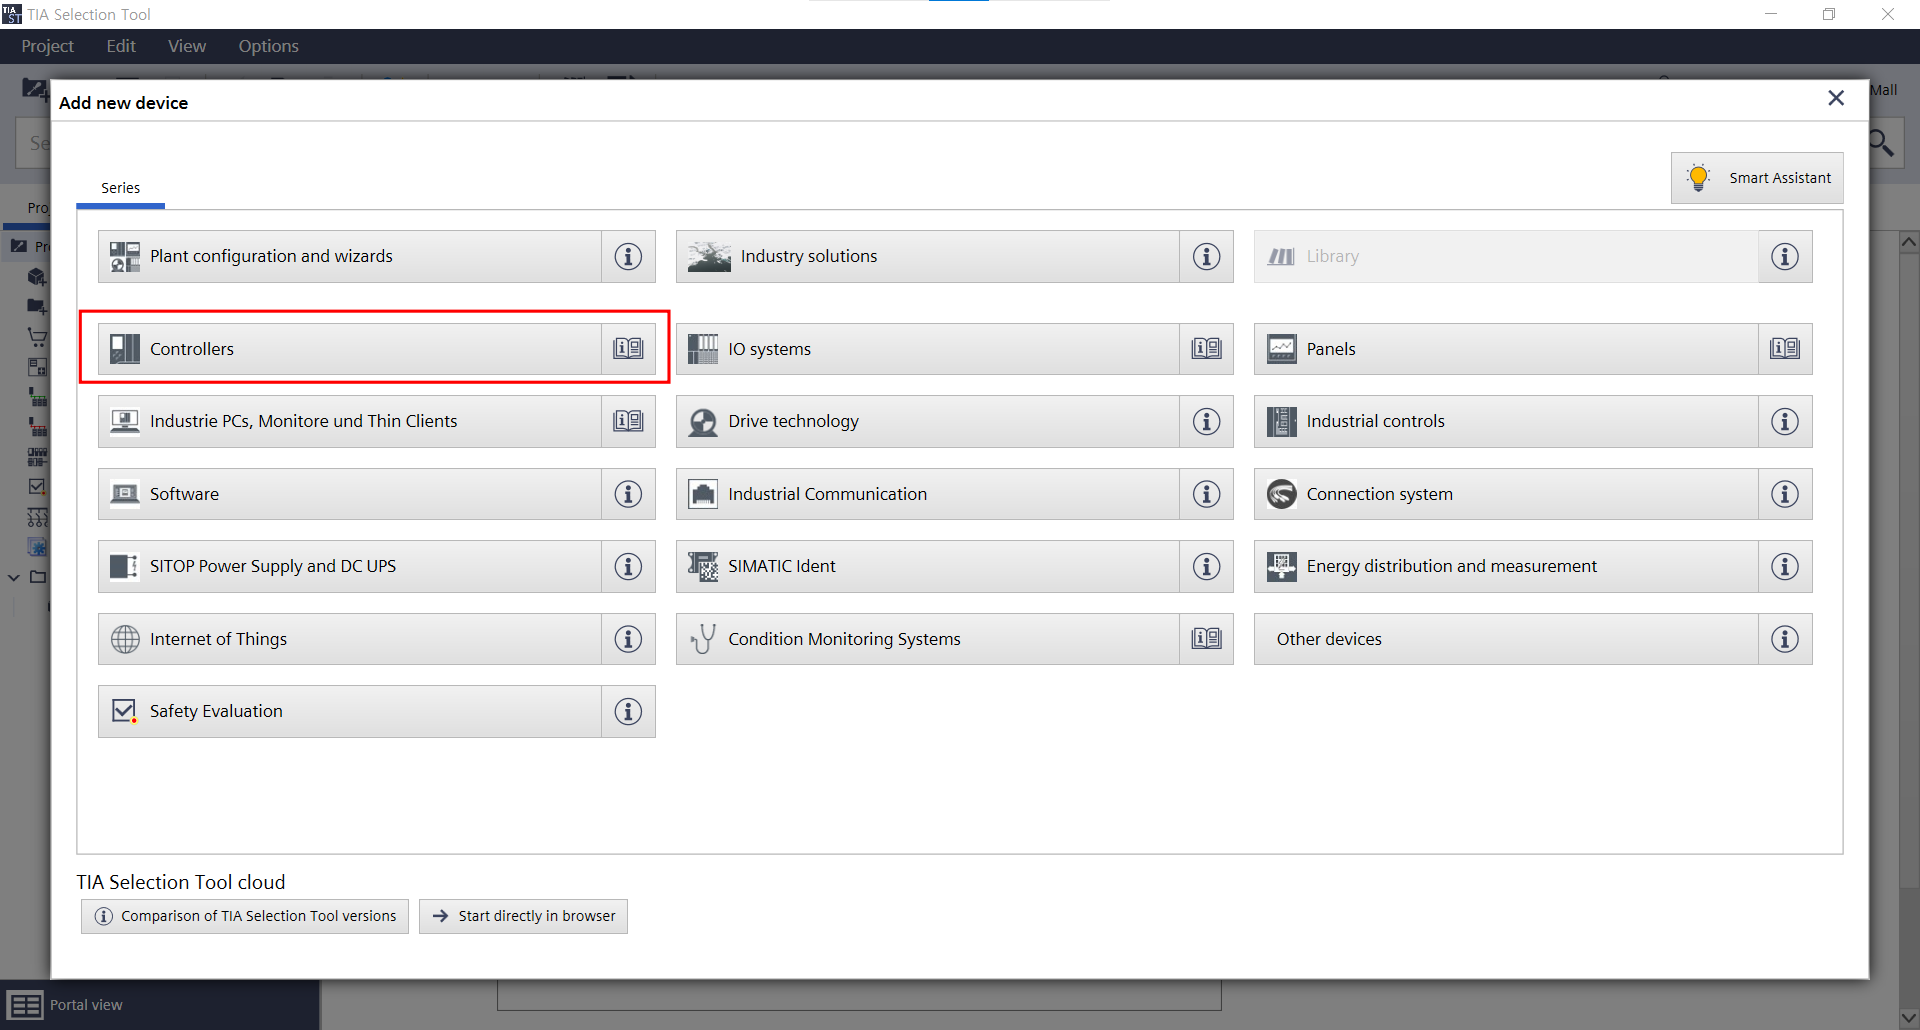Open the Controllers catalog book icon

click(x=628, y=349)
